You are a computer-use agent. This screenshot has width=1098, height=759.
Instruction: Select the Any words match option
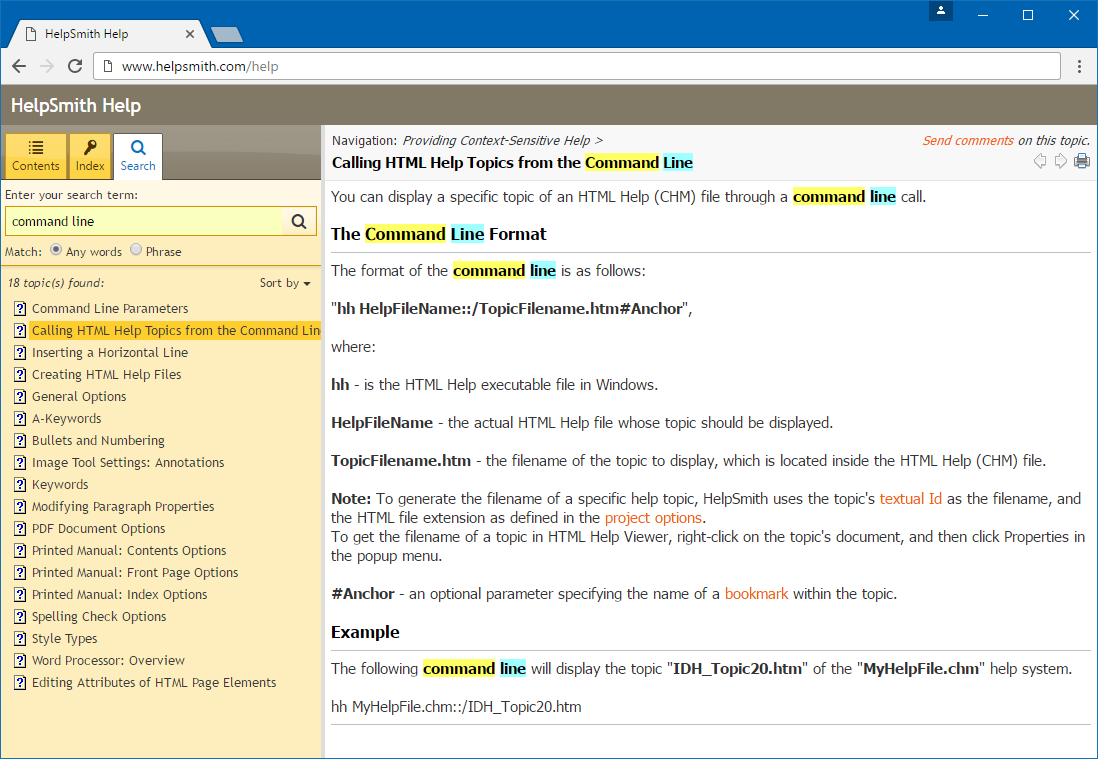point(56,249)
